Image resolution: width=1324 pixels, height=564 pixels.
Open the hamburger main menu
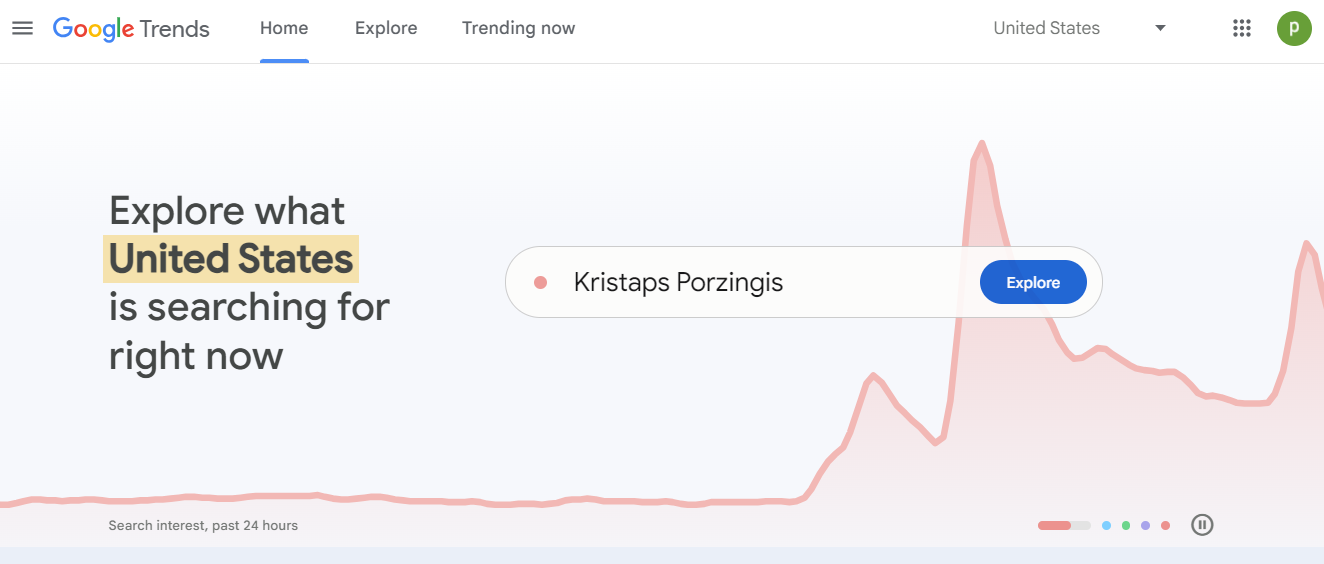tap(22, 28)
